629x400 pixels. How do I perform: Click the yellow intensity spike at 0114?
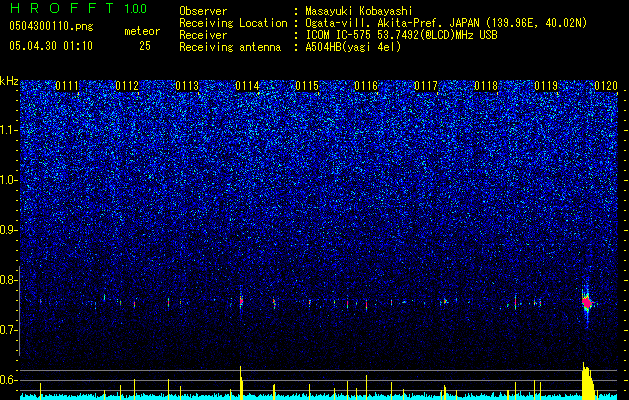[x=241, y=383]
